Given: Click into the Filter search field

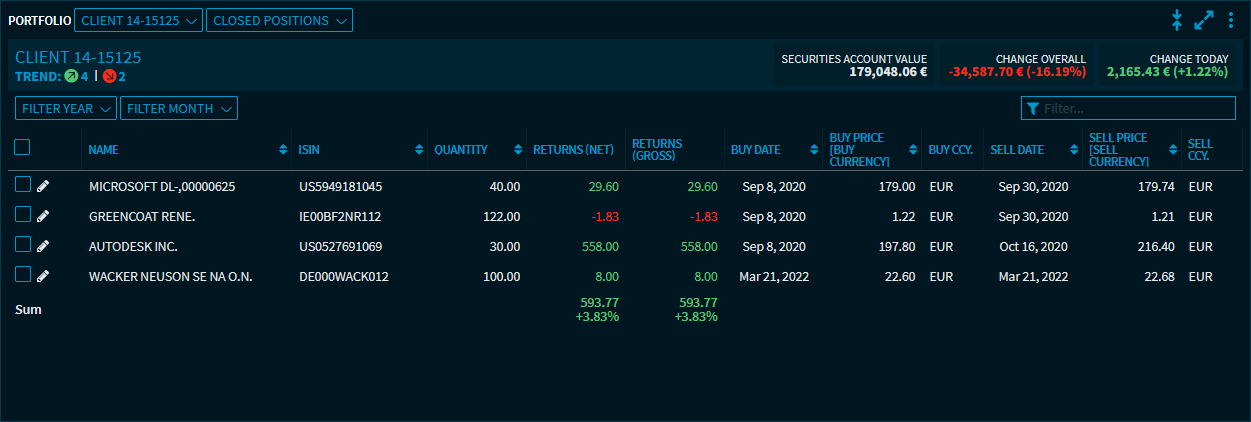Looking at the screenshot, I should pos(1137,109).
